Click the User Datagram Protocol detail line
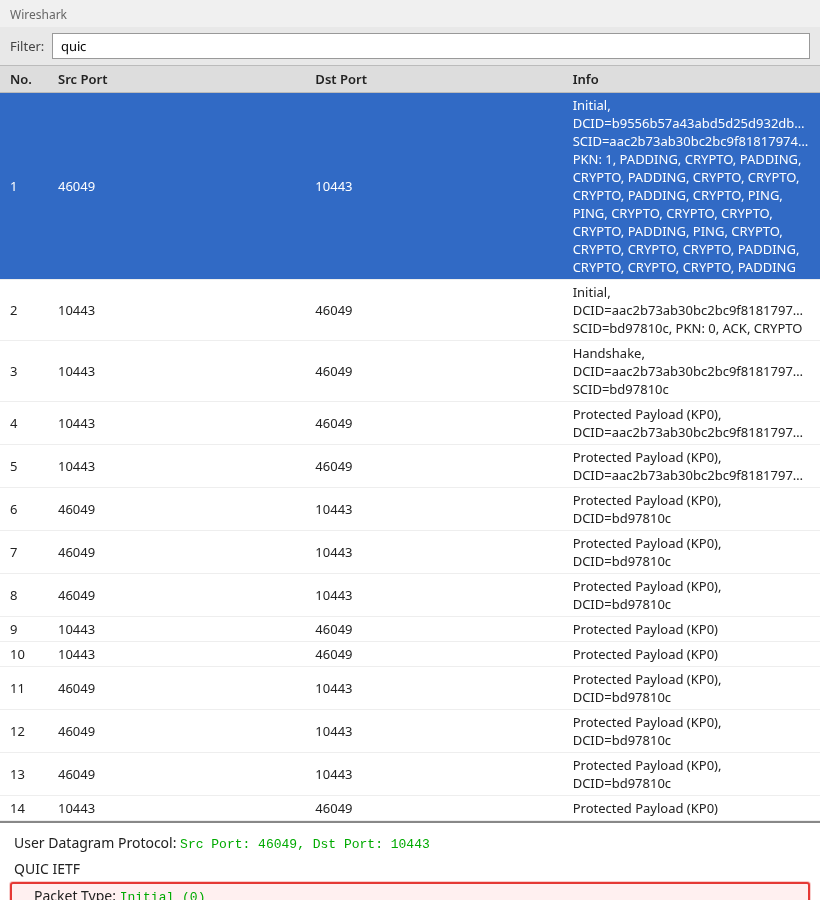 point(221,843)
